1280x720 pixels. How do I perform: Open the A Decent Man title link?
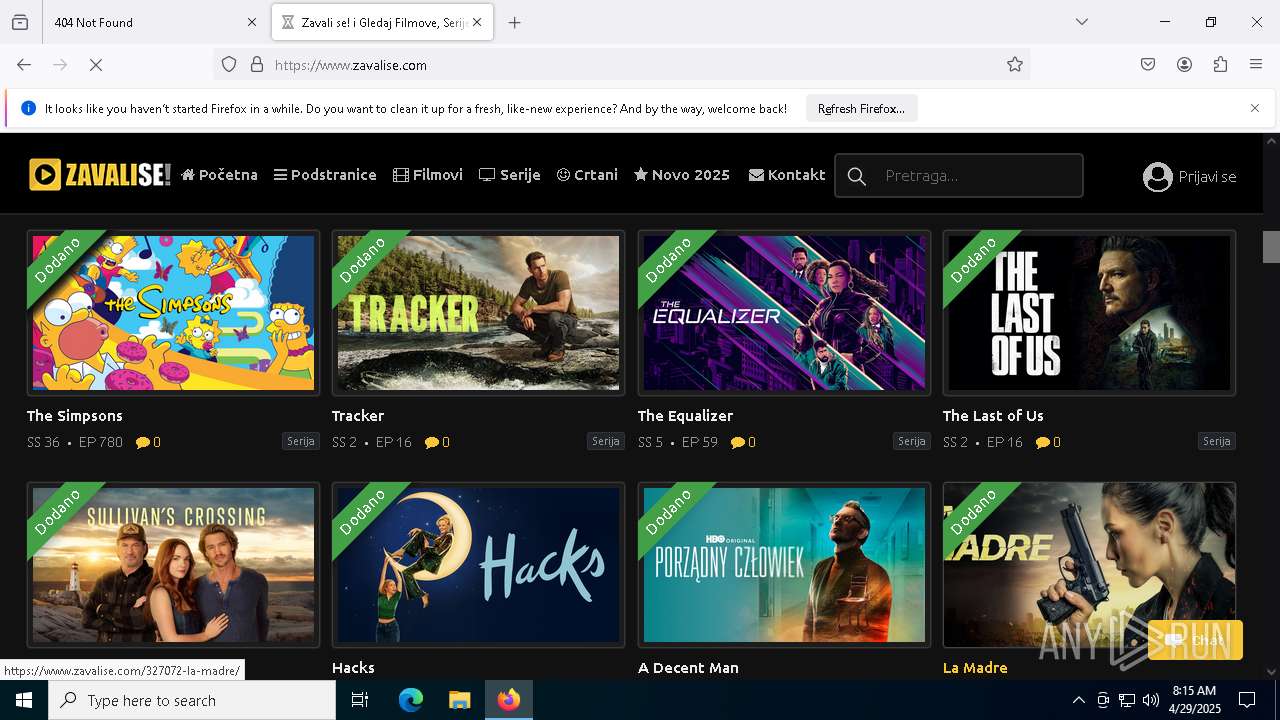point(688,668)
